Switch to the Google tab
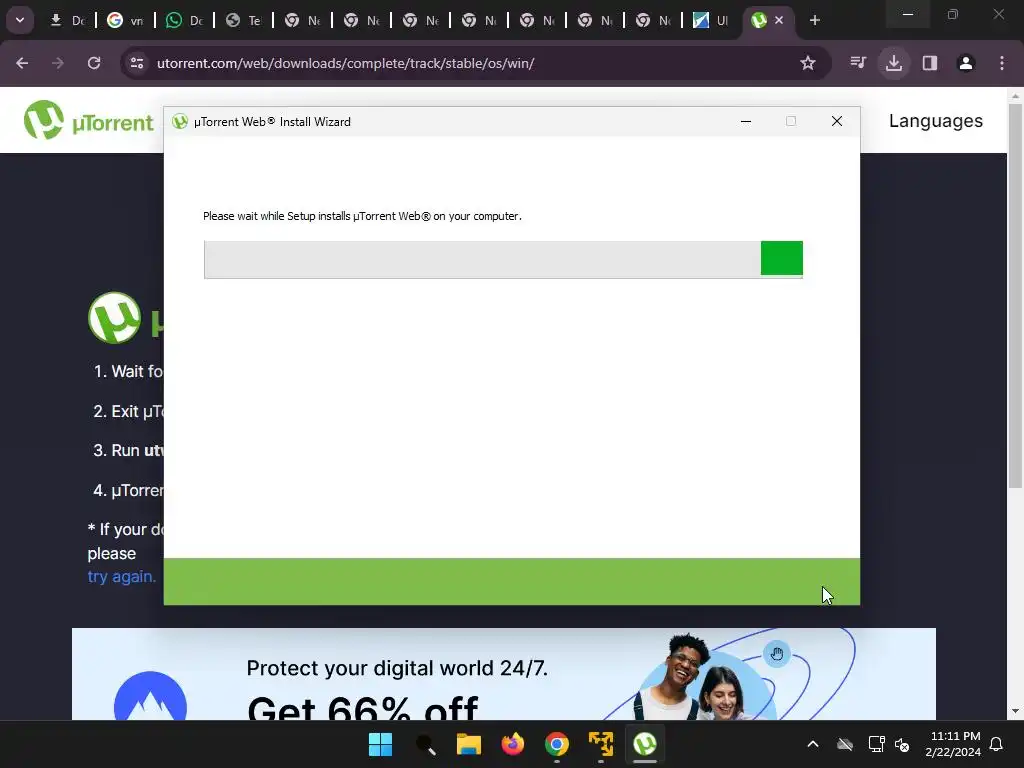 (126, 21)
